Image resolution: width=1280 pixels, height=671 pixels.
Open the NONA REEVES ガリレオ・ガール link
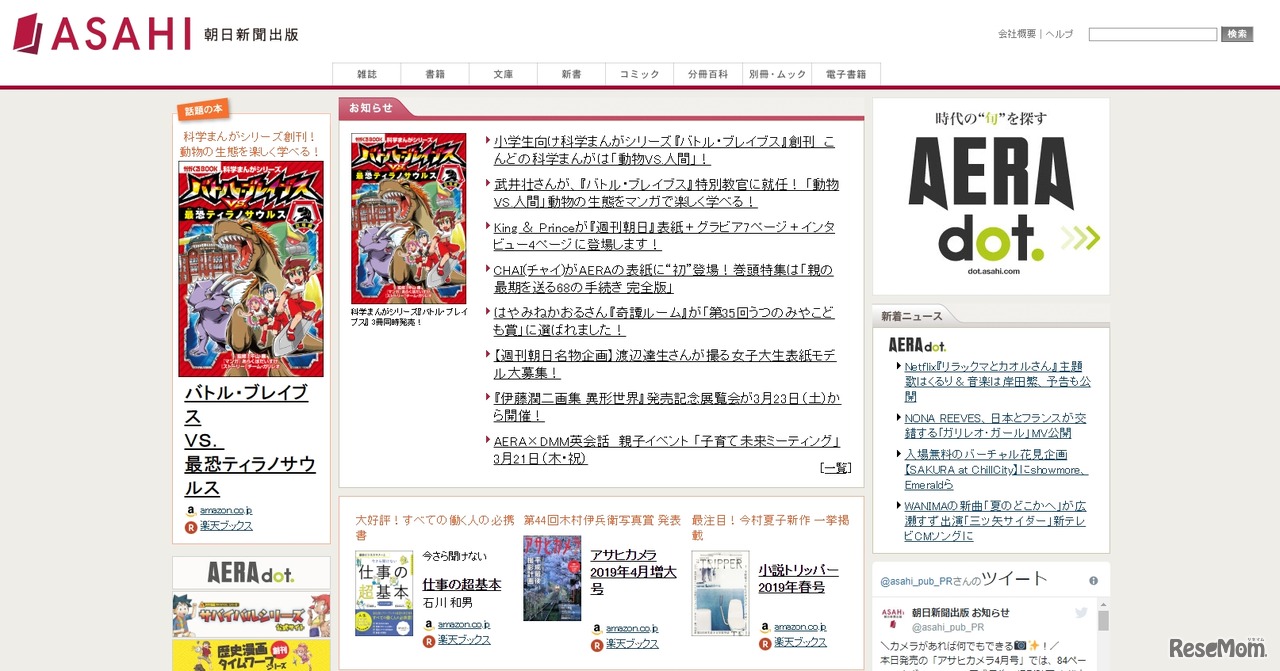tap(995, 425)
